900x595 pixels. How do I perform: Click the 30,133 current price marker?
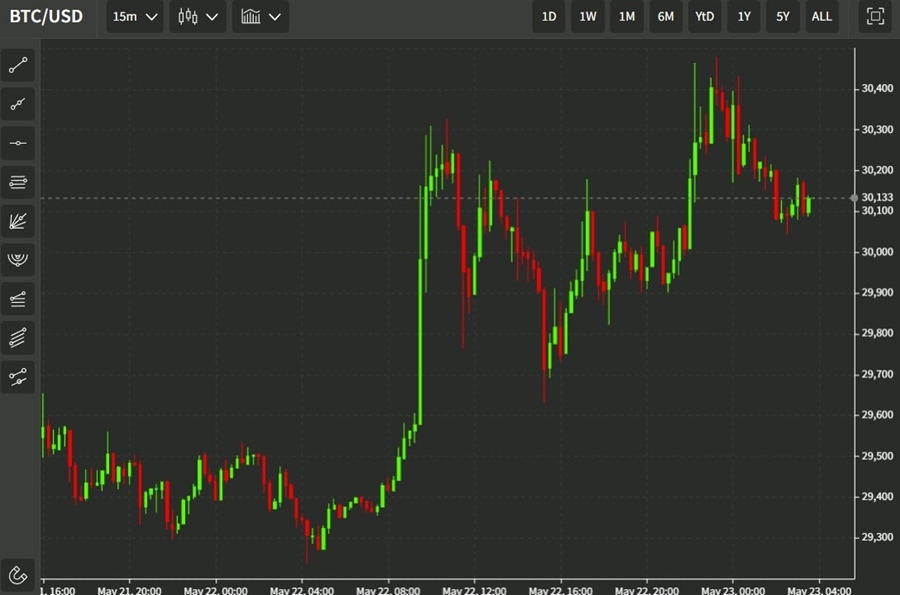click(877, 198)
